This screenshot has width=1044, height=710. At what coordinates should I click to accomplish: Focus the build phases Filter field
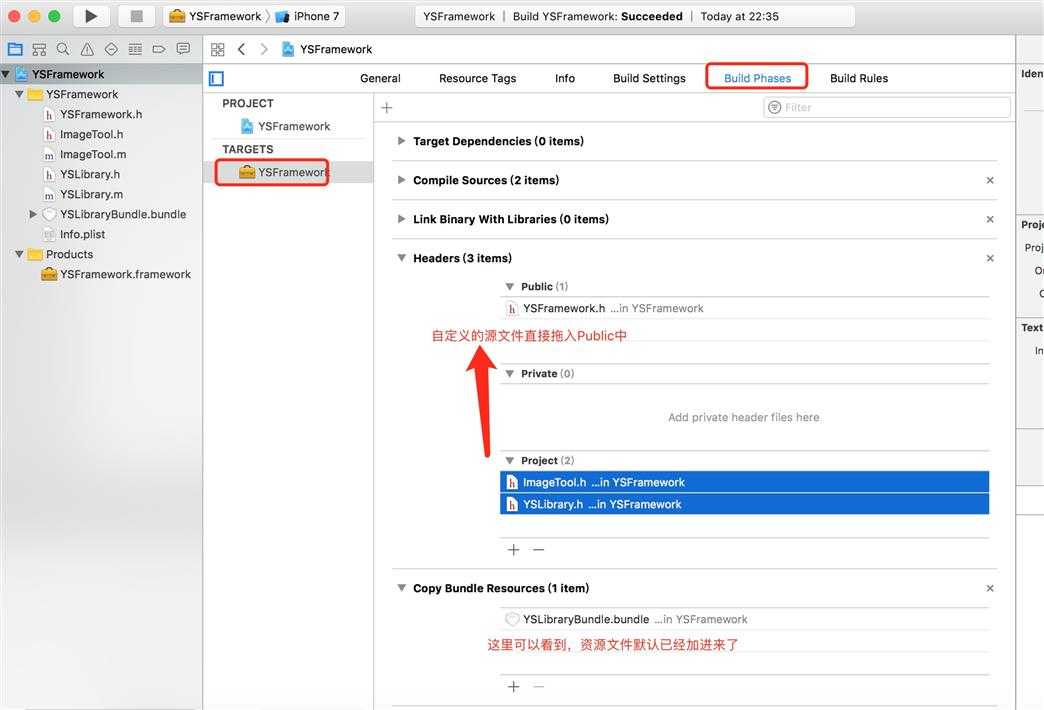[887, 108]
